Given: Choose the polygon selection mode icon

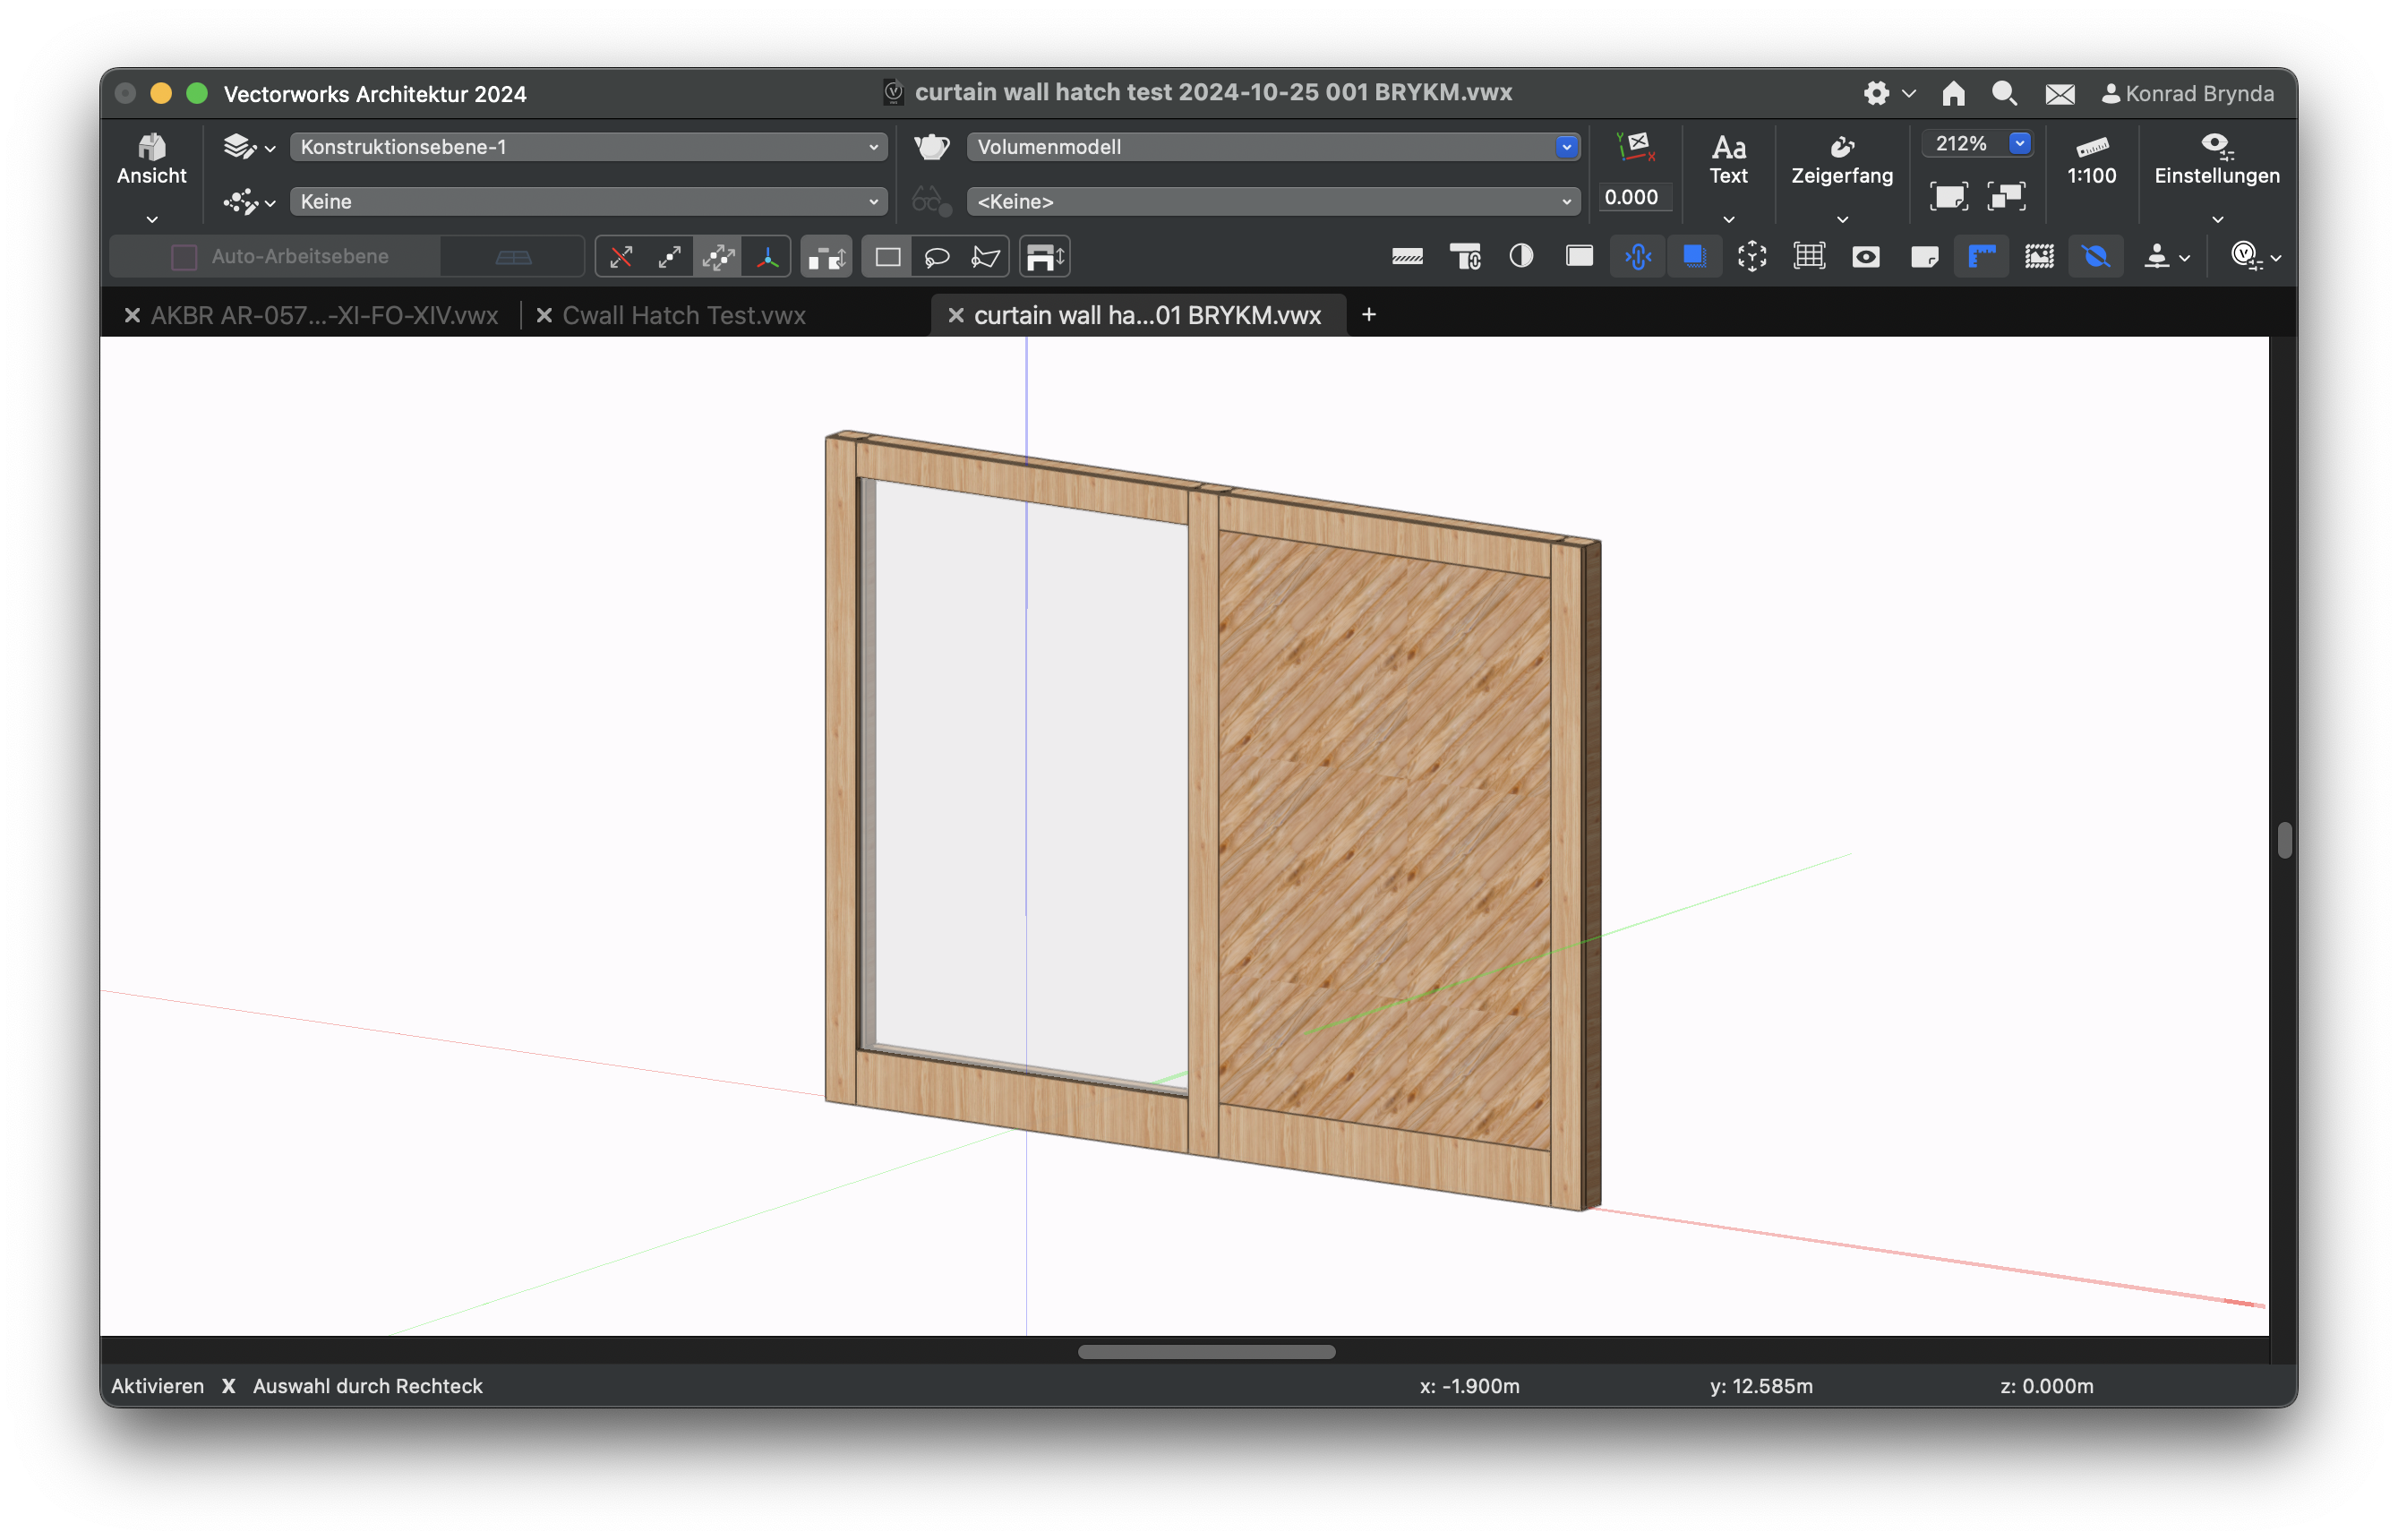Looking at the screenshot, I should click(985, 258).
